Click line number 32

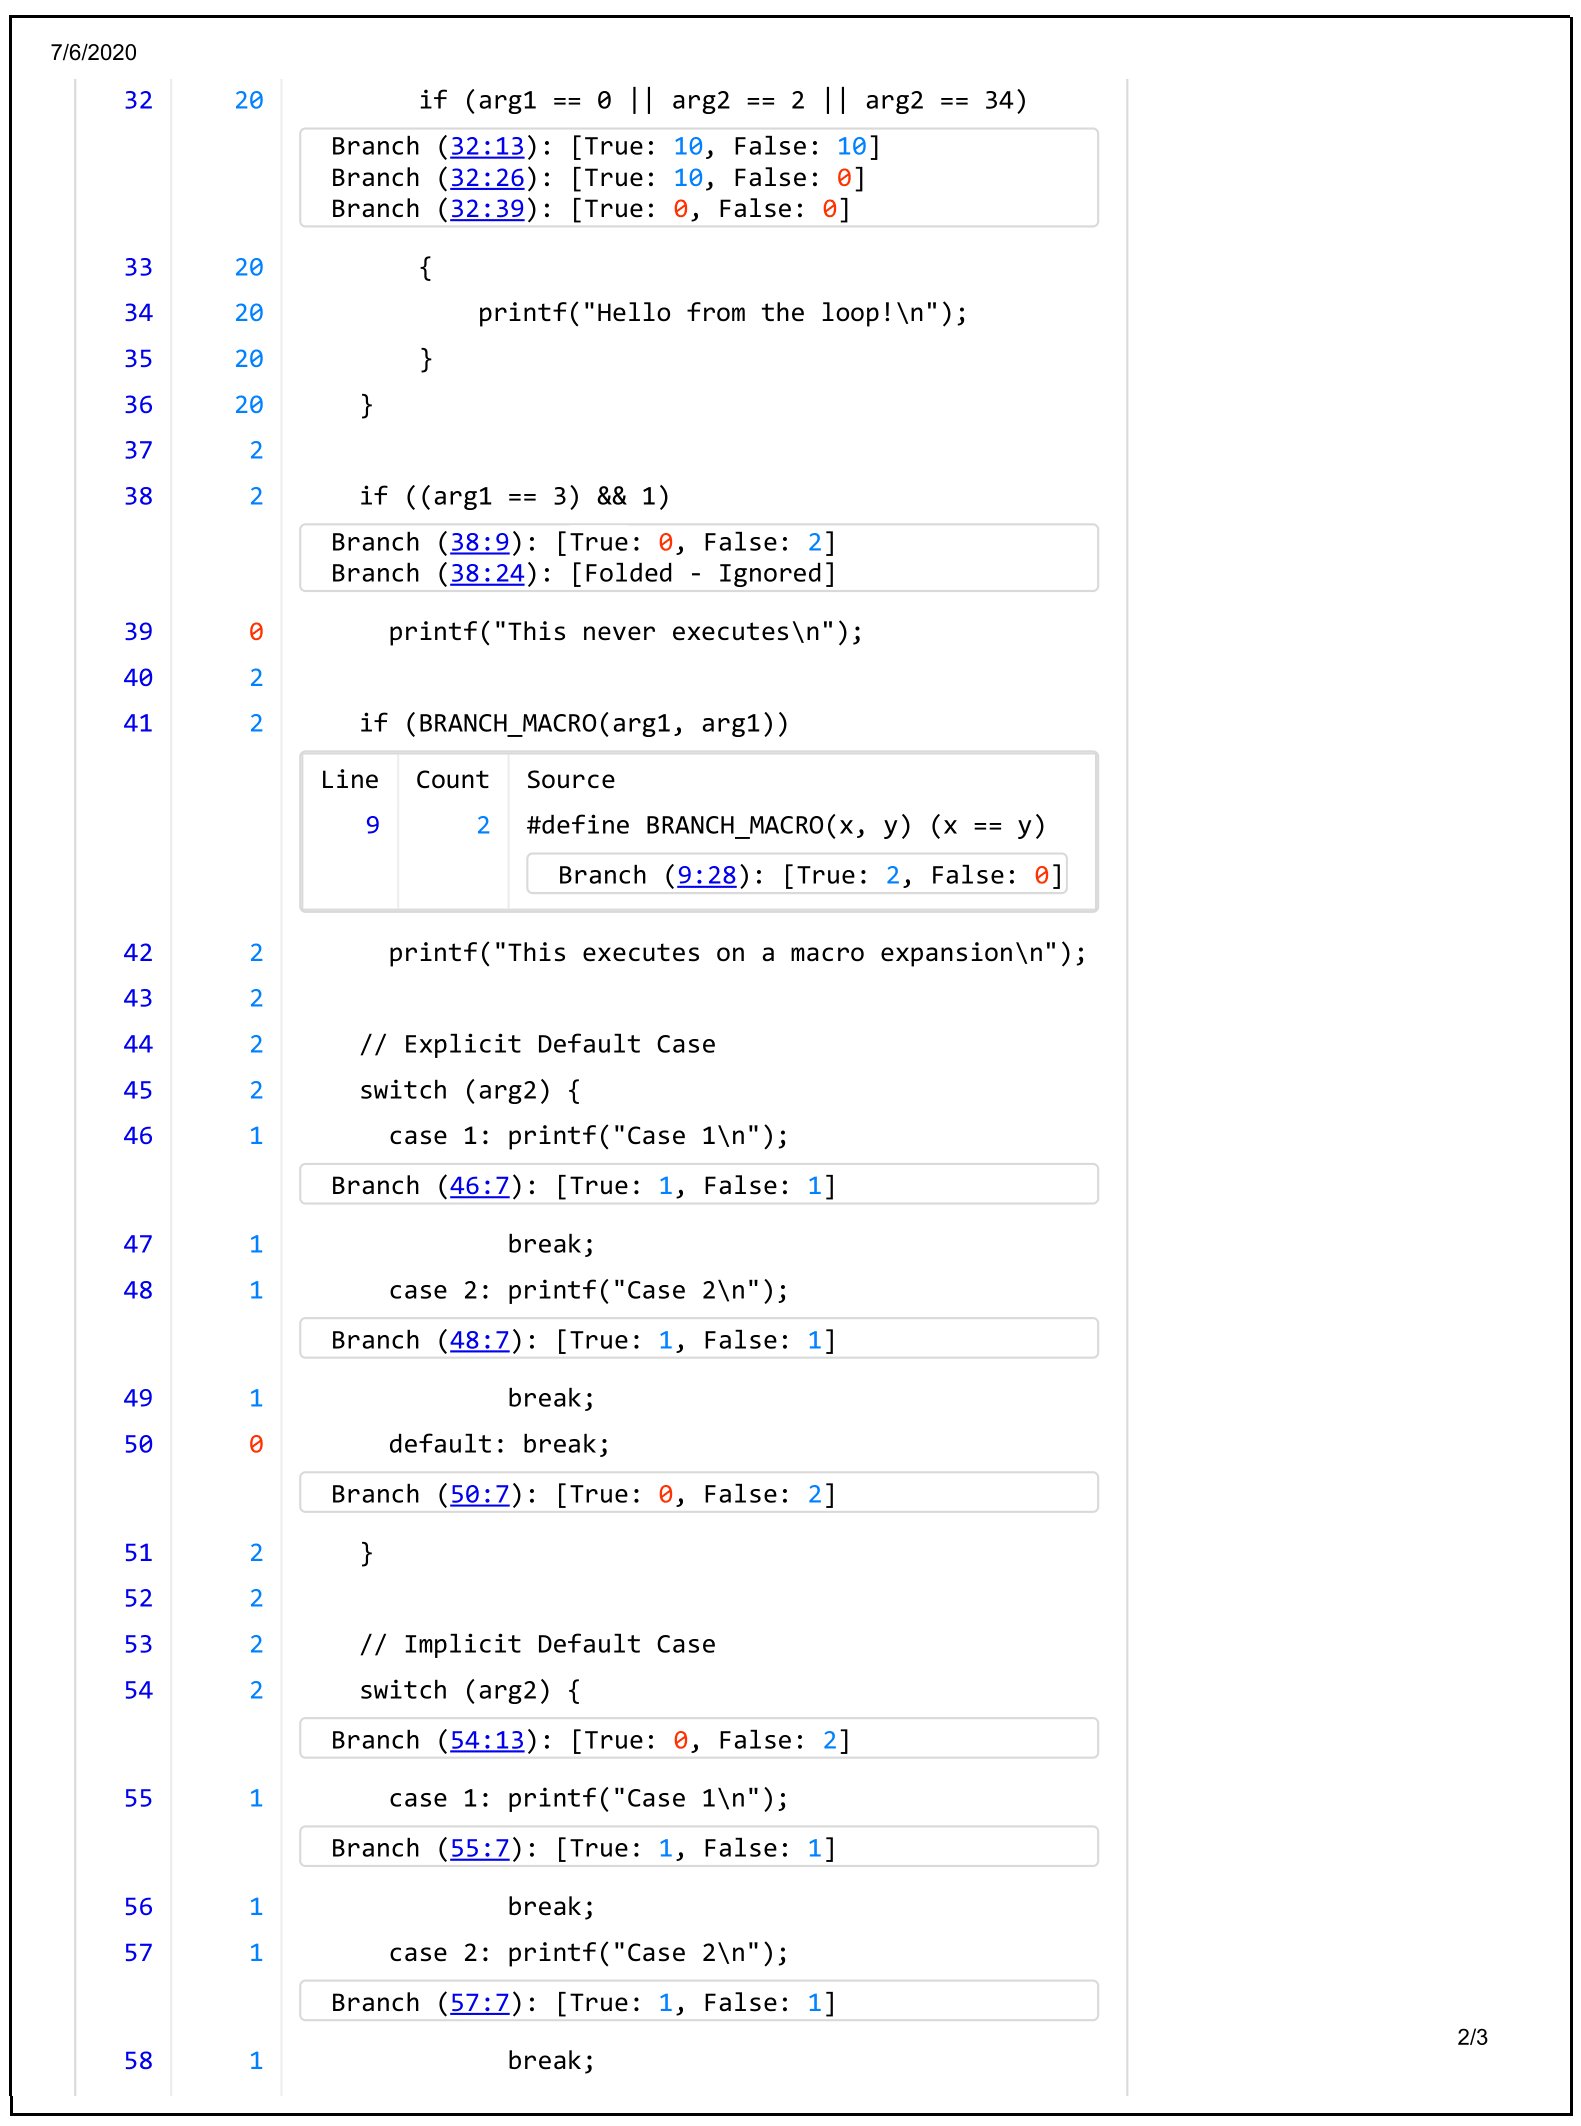(x=138, y=101)
